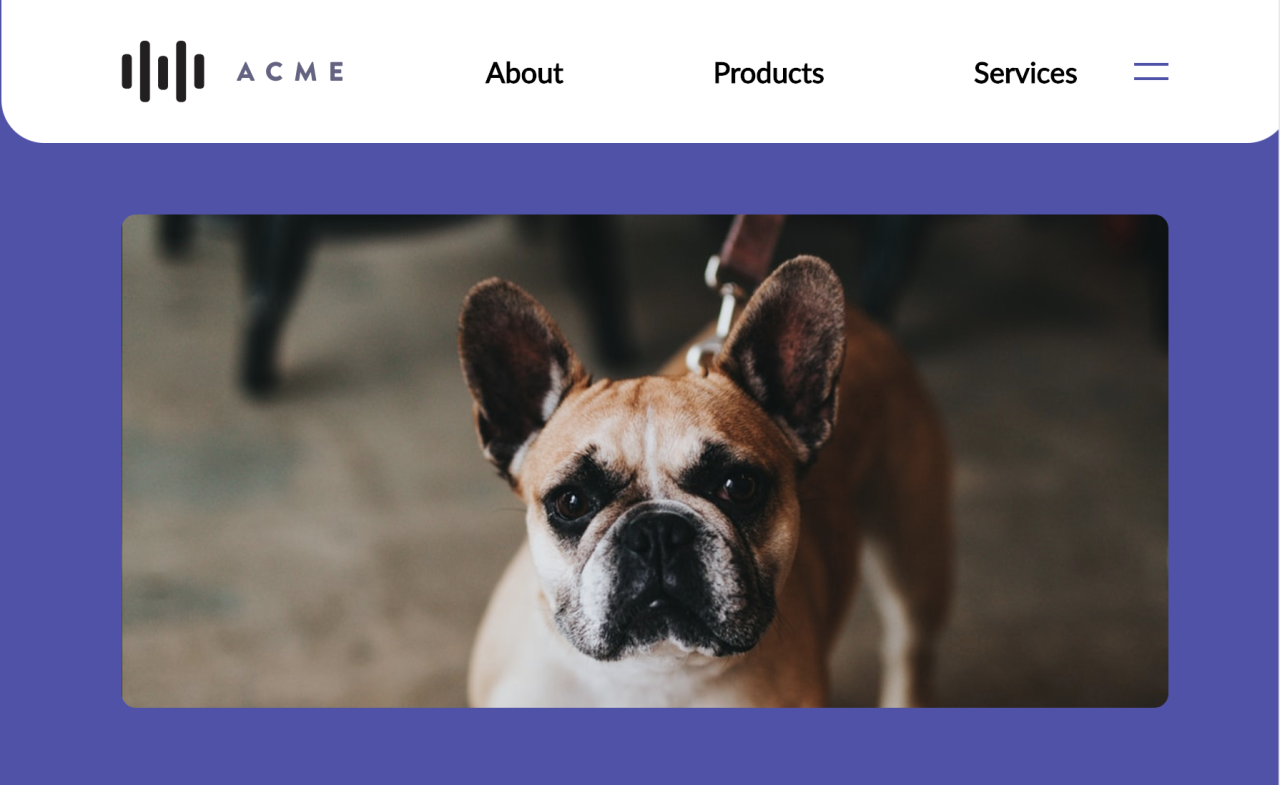Open the hamburger menu icon
Viewport: 1280px width, 785px height.
click(1151, 72)
